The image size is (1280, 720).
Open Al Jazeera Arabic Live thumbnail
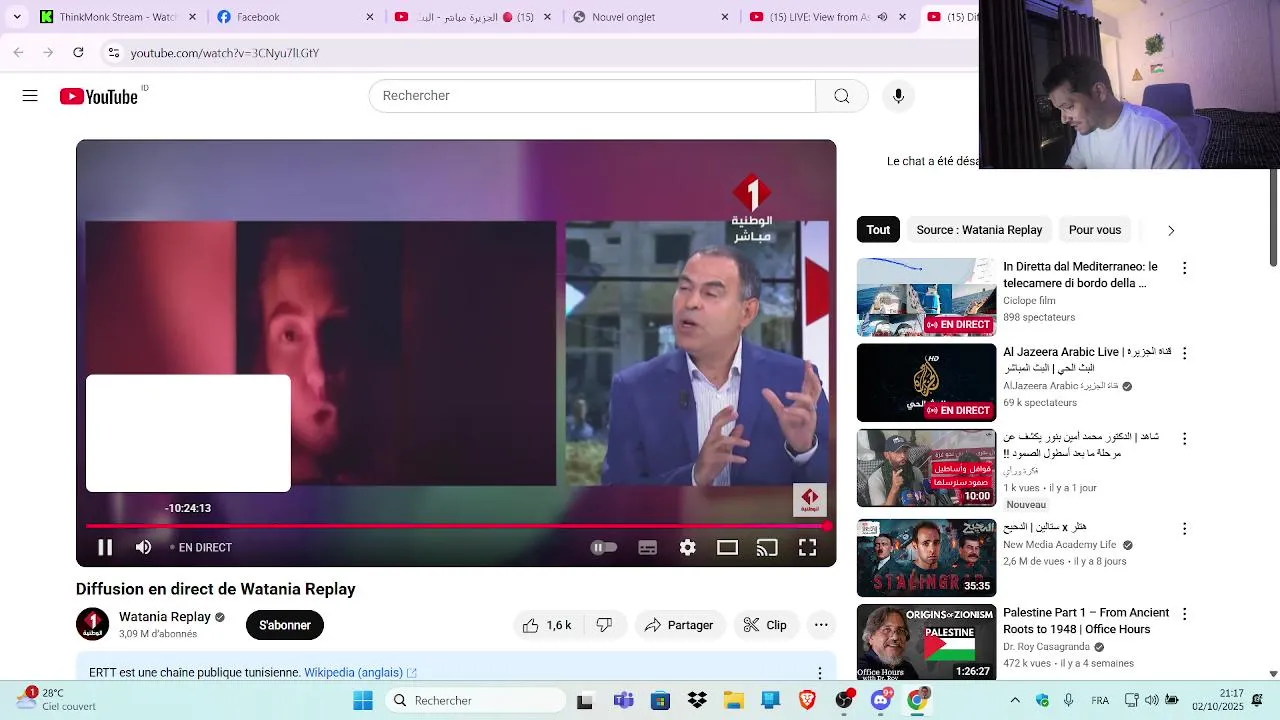point(926,383)
